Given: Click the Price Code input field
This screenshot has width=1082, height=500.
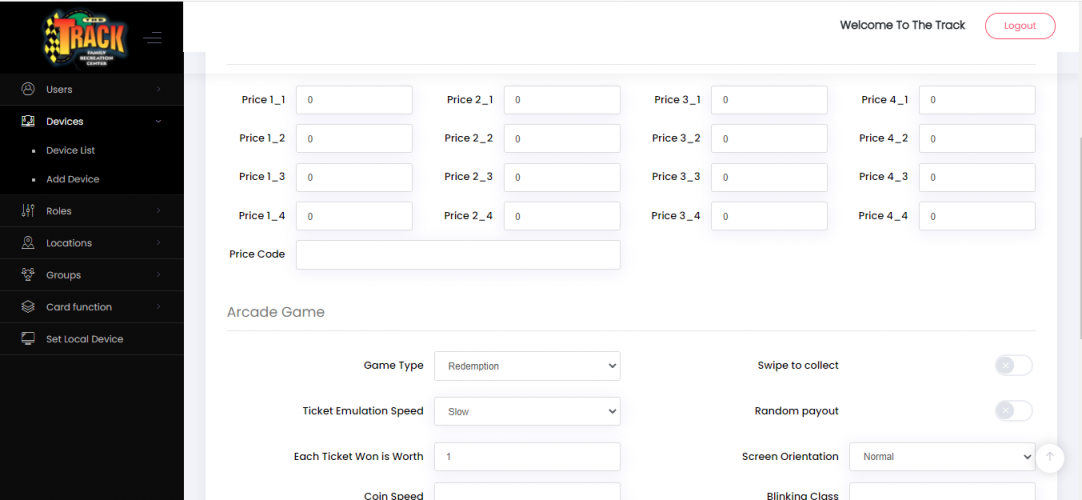Looking at the screenshot, I should pos(458,254).
